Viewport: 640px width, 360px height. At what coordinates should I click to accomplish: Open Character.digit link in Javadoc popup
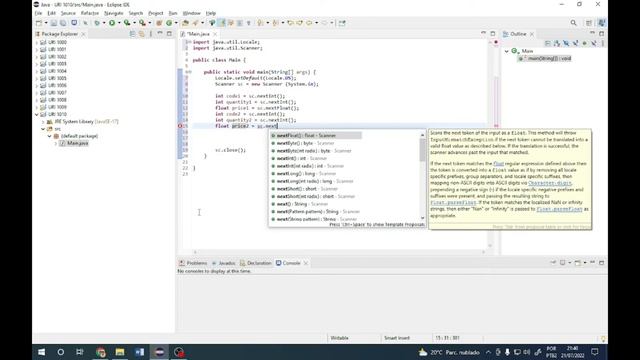[x=549, y=183]
